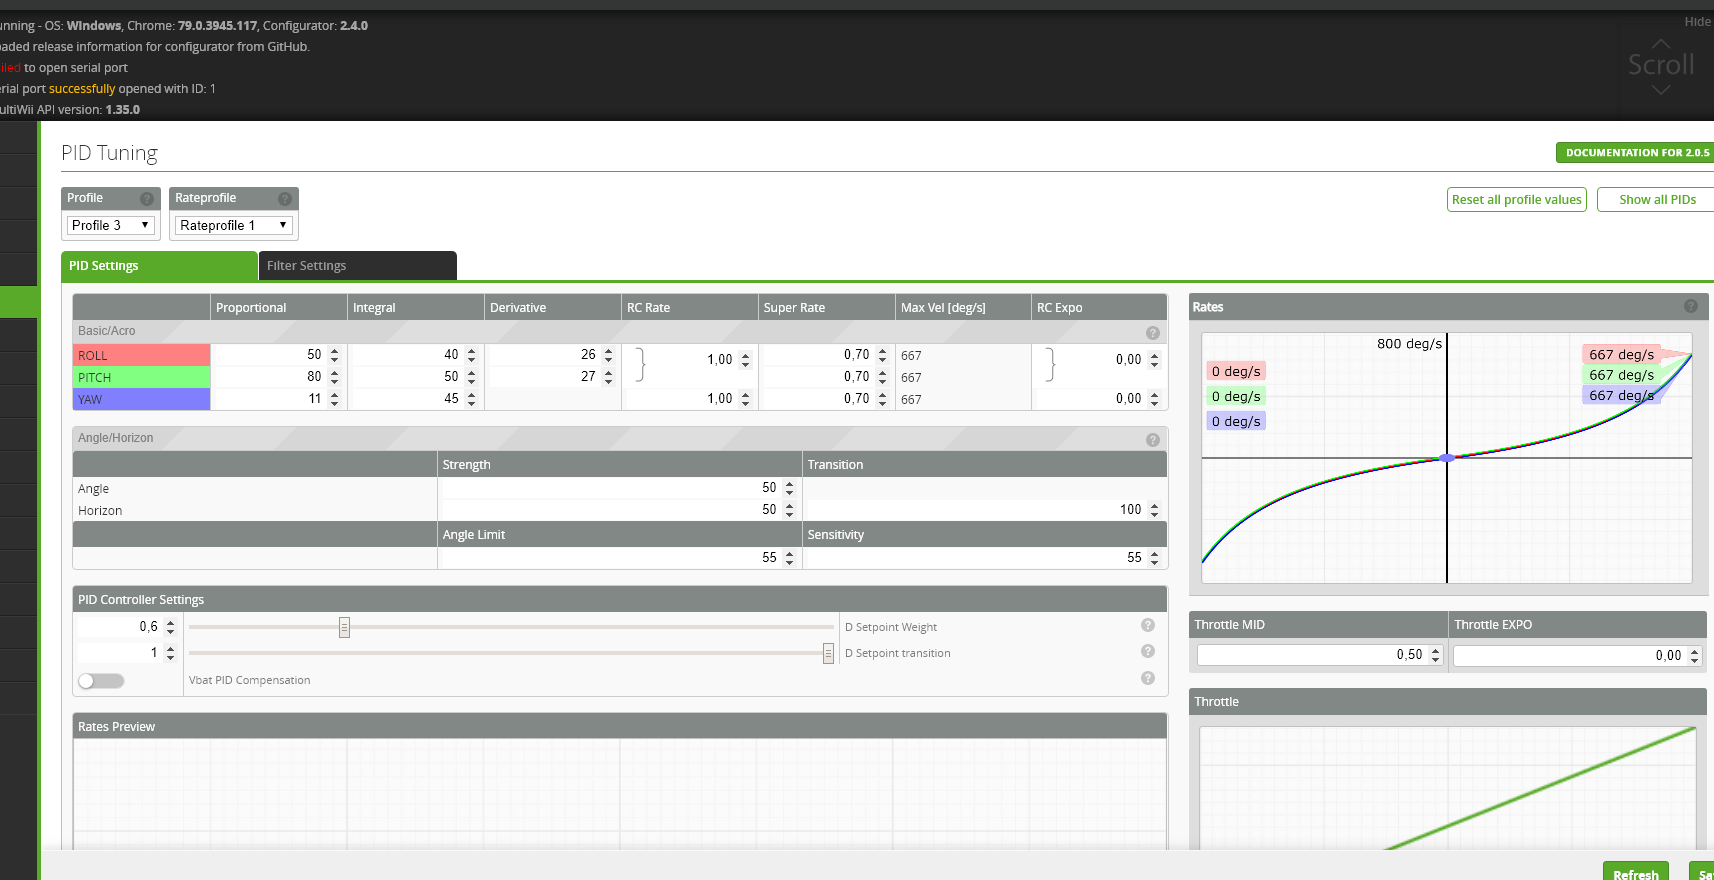Image resolution: width=1714 pixels, height=880 pixels.
Task: Switch to PID Settings tab
Action: [x=159, y=266]
